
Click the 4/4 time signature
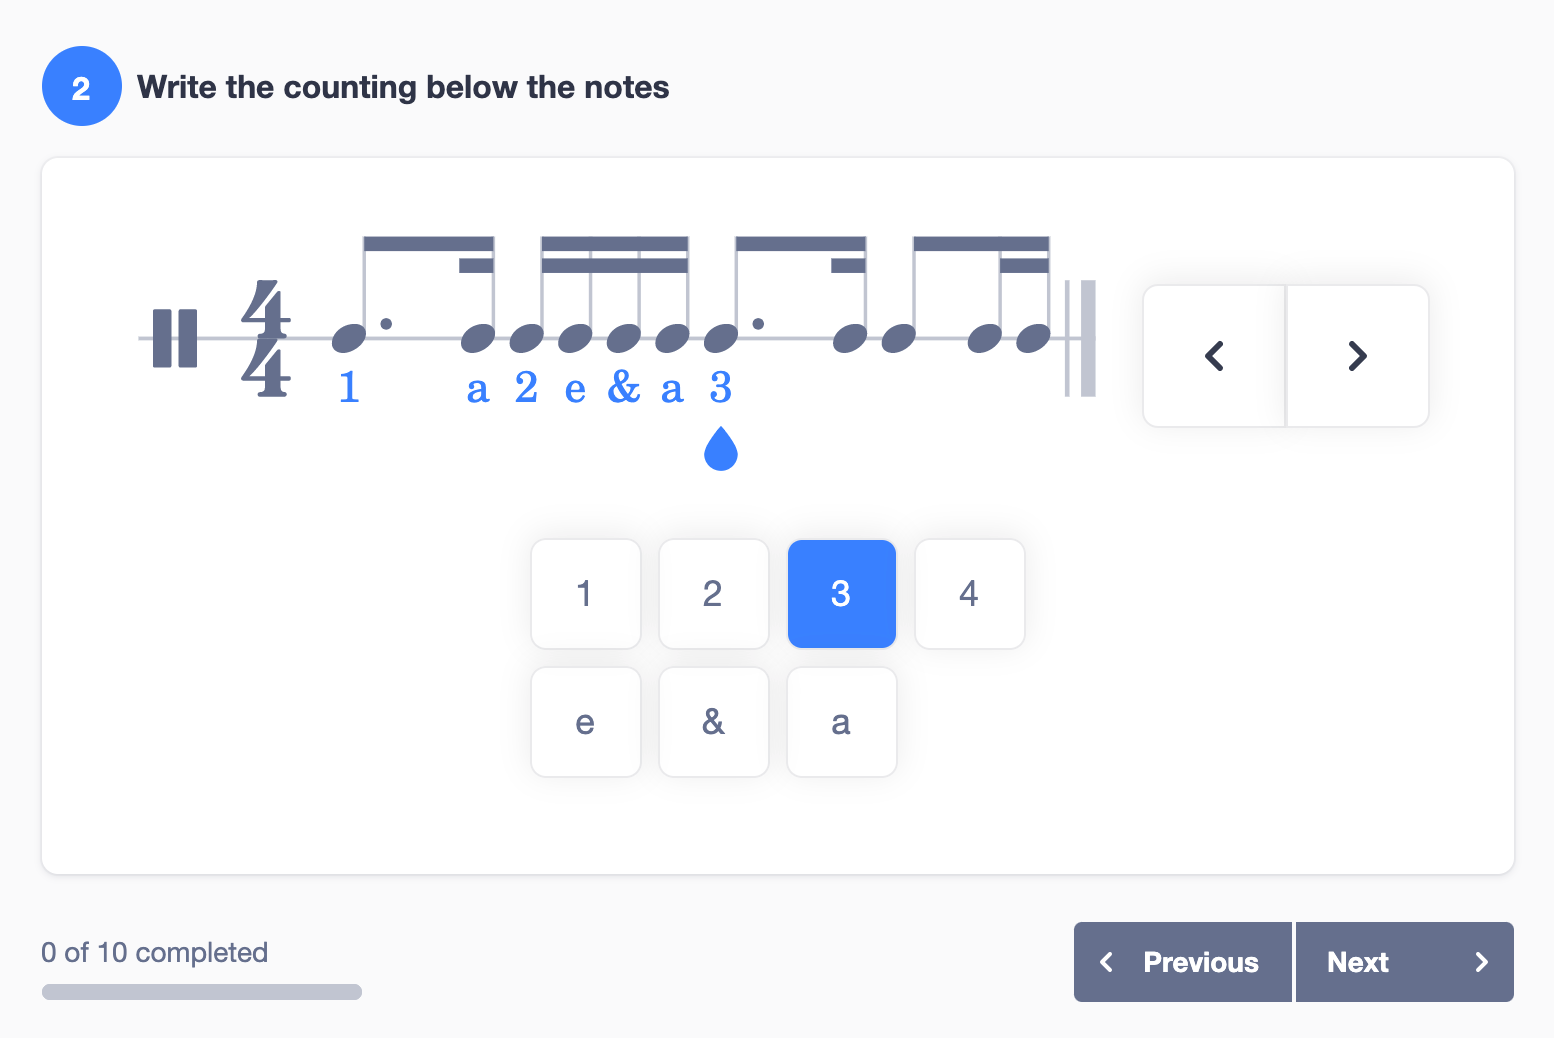(x=266, y=338)
